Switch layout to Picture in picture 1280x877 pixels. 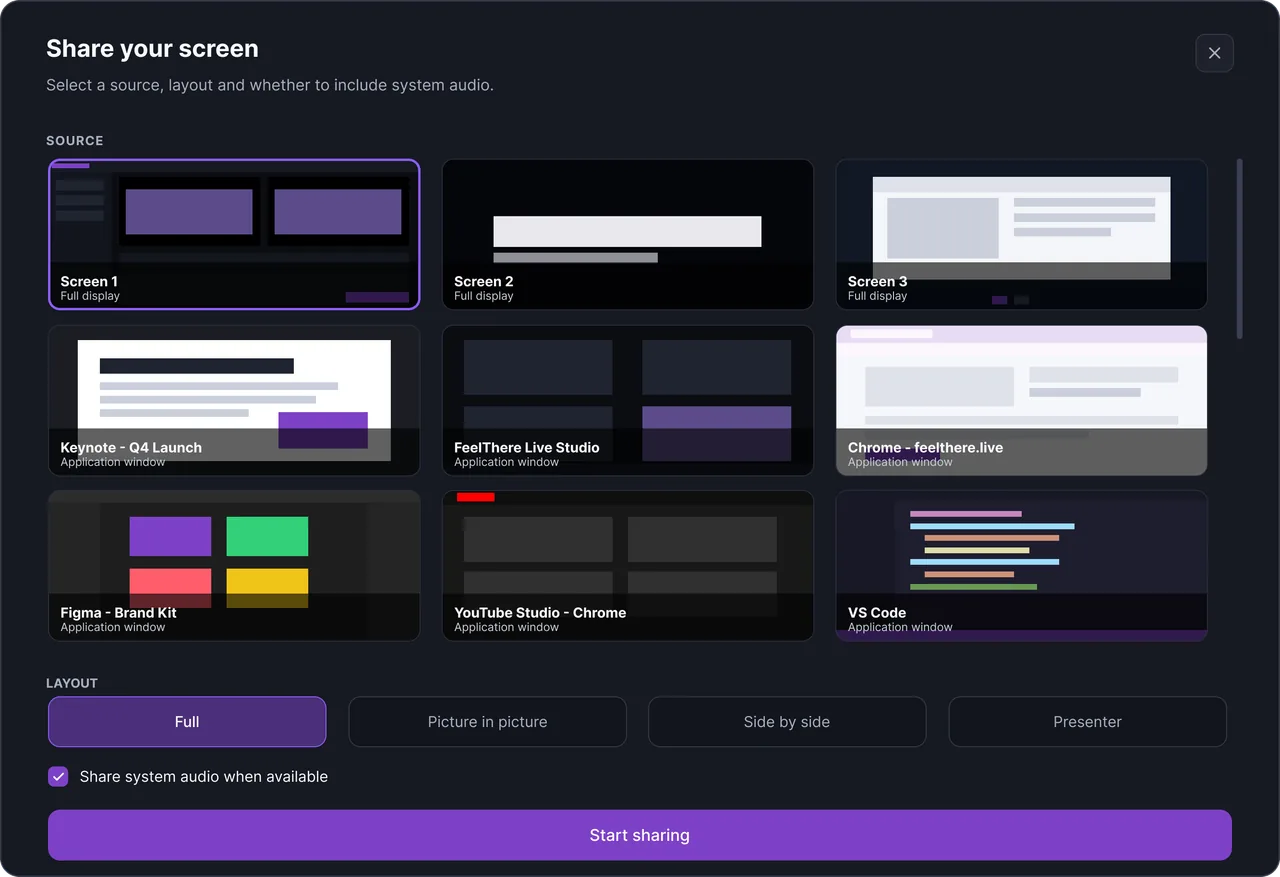click(x=487, y=722)
